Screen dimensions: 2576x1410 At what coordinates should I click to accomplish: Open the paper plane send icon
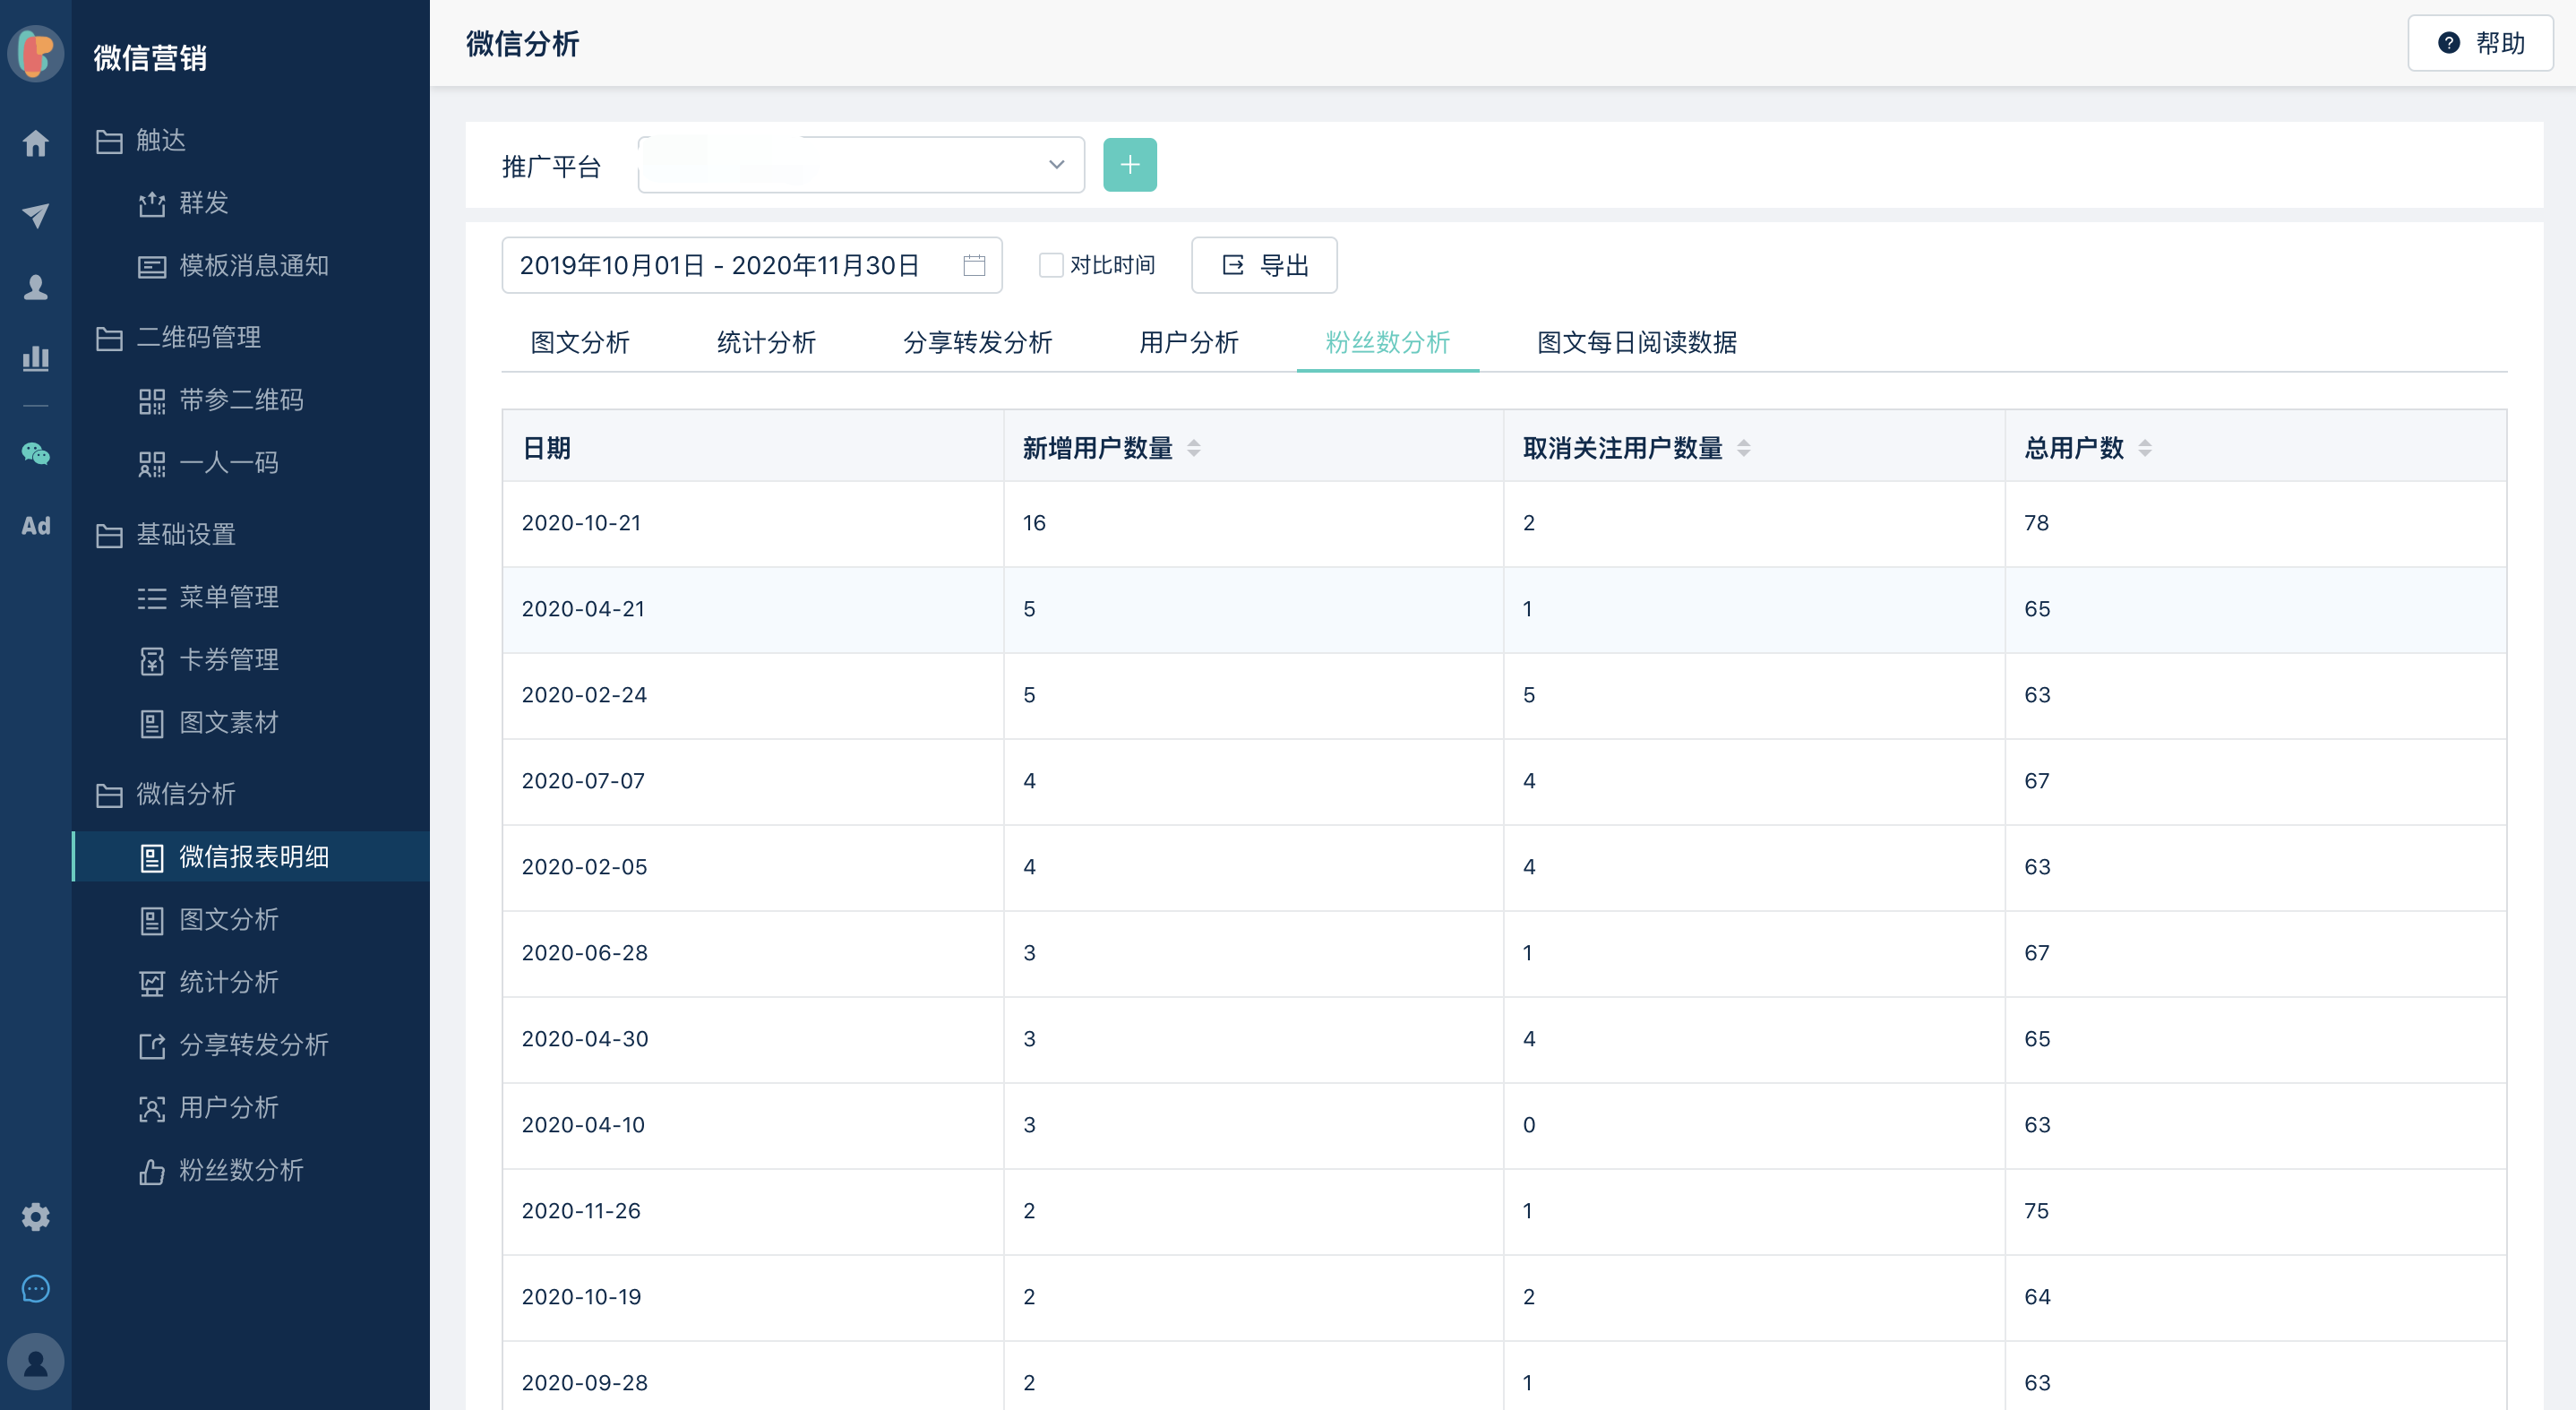pos(36,215)
